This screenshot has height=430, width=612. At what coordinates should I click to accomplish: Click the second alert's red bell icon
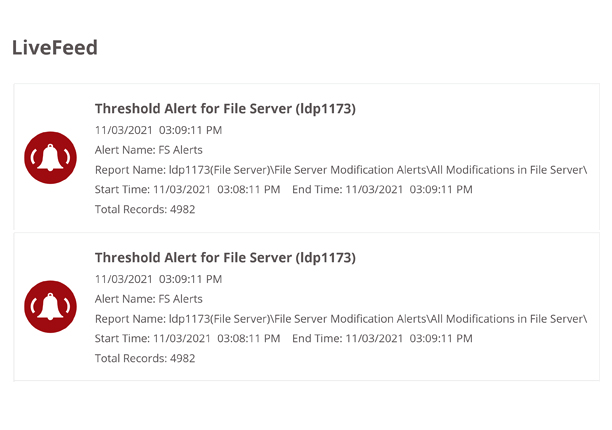coord(50,307)
